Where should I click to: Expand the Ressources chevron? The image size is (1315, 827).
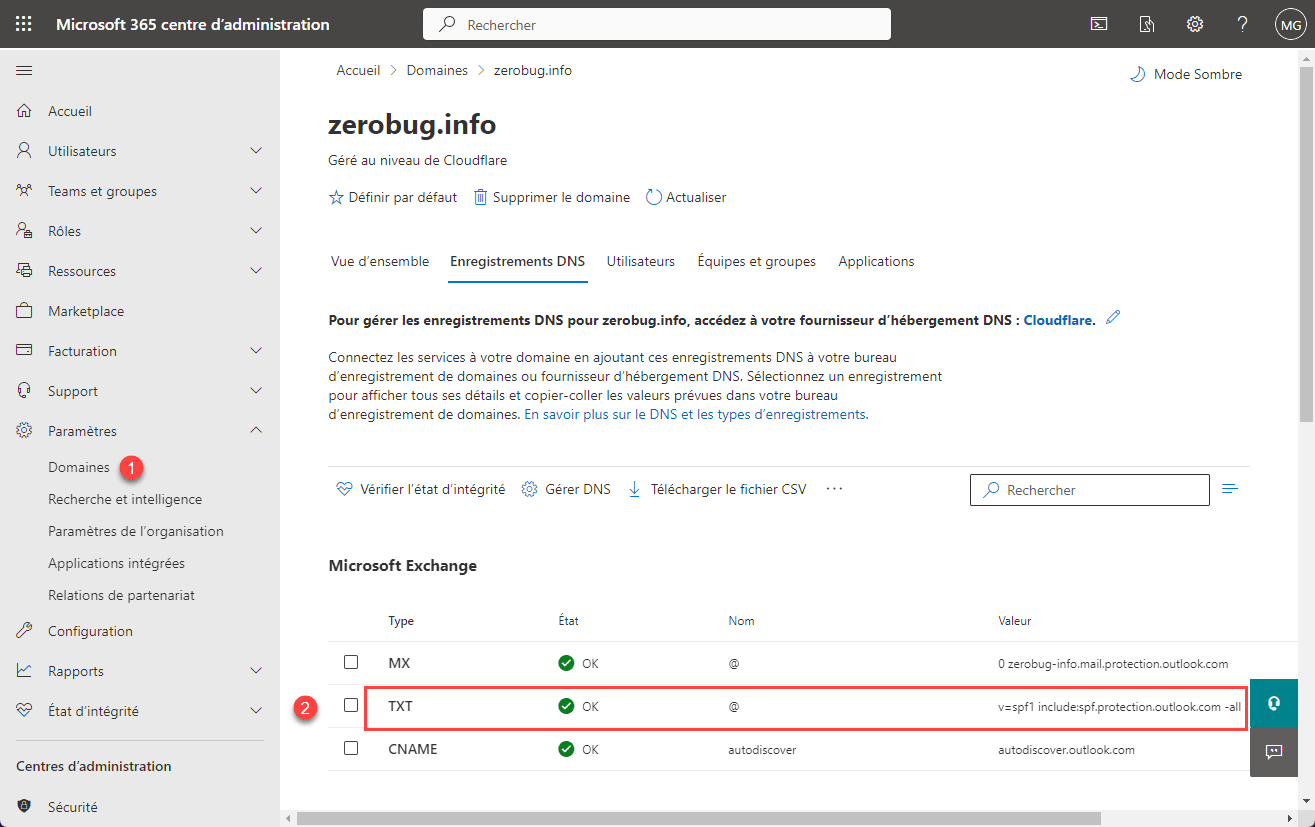coord(256,271)
